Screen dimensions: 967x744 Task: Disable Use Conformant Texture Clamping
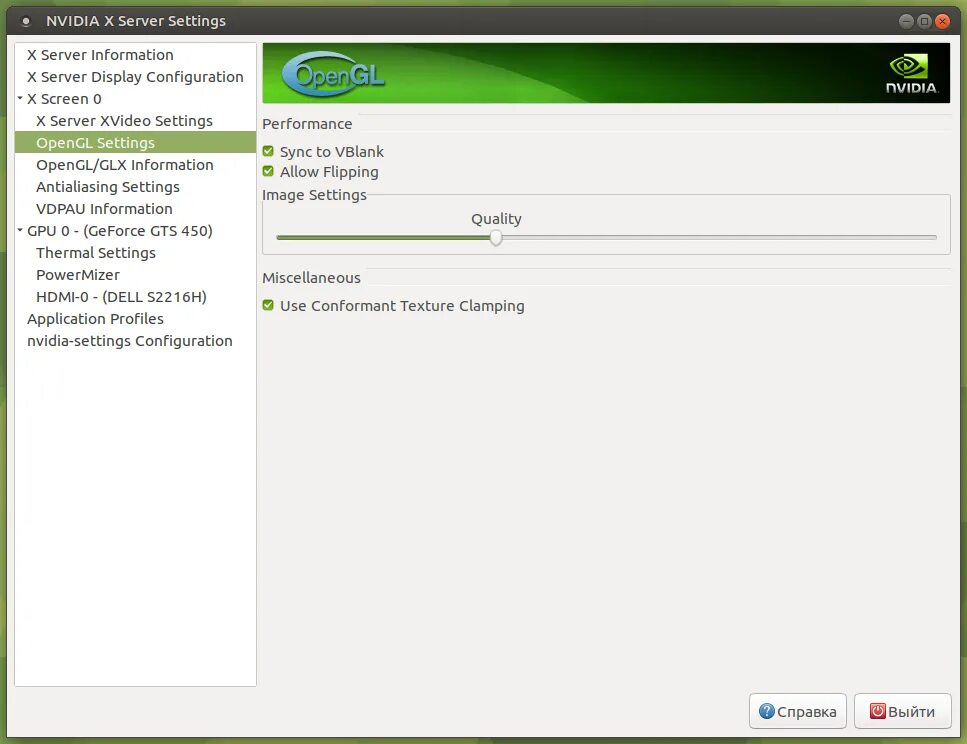point(268,305)
